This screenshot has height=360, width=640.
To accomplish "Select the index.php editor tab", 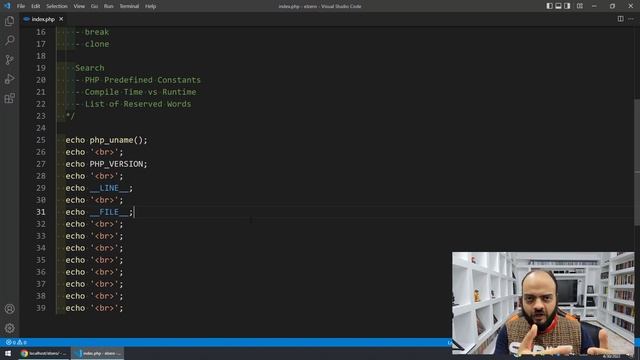I will 43,19.
